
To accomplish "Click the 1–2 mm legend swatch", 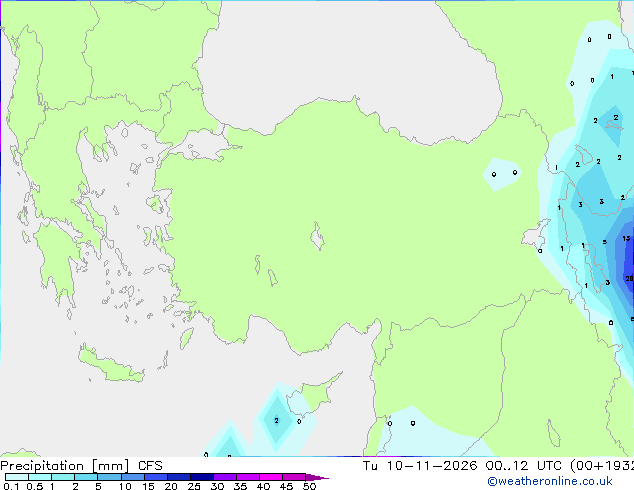I will (x=63, y=477).
